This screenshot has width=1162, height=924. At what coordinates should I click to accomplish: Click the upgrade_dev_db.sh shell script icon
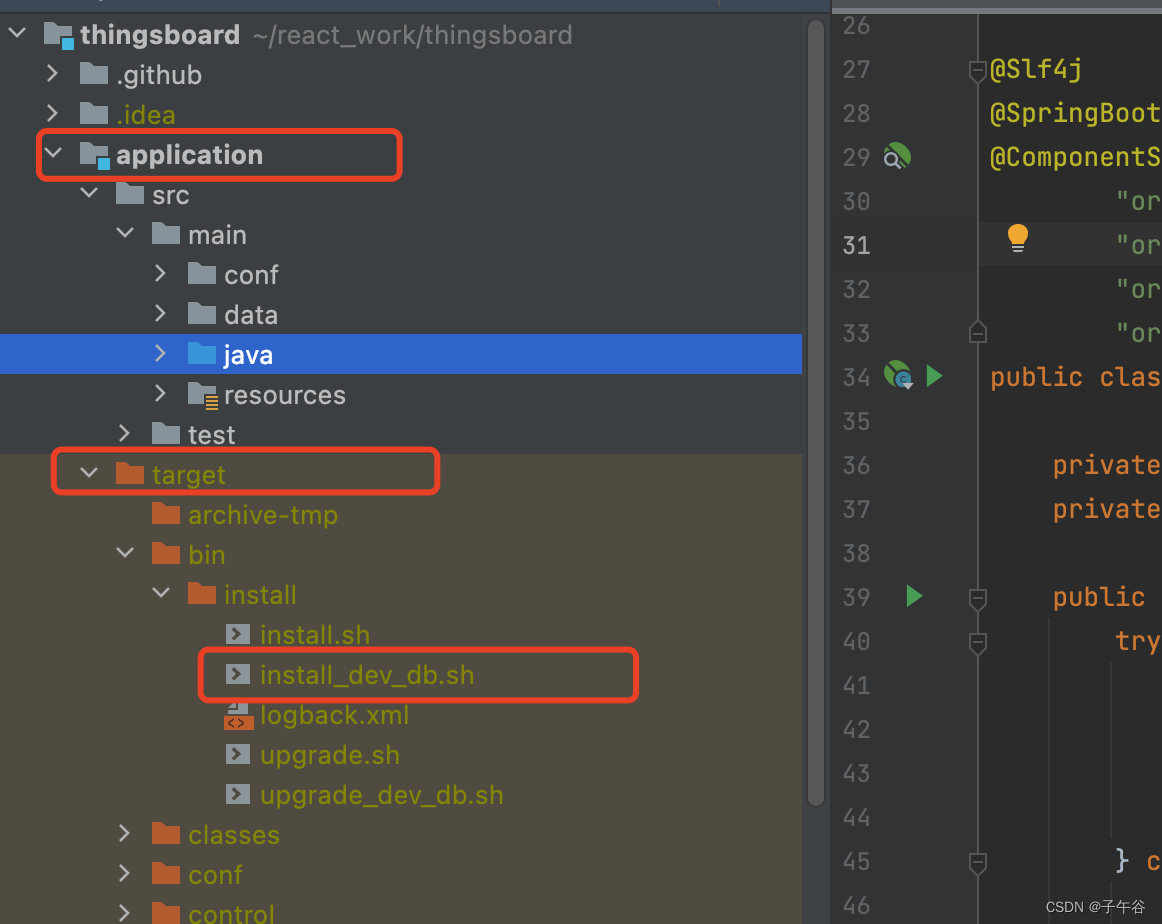(237, 794)
